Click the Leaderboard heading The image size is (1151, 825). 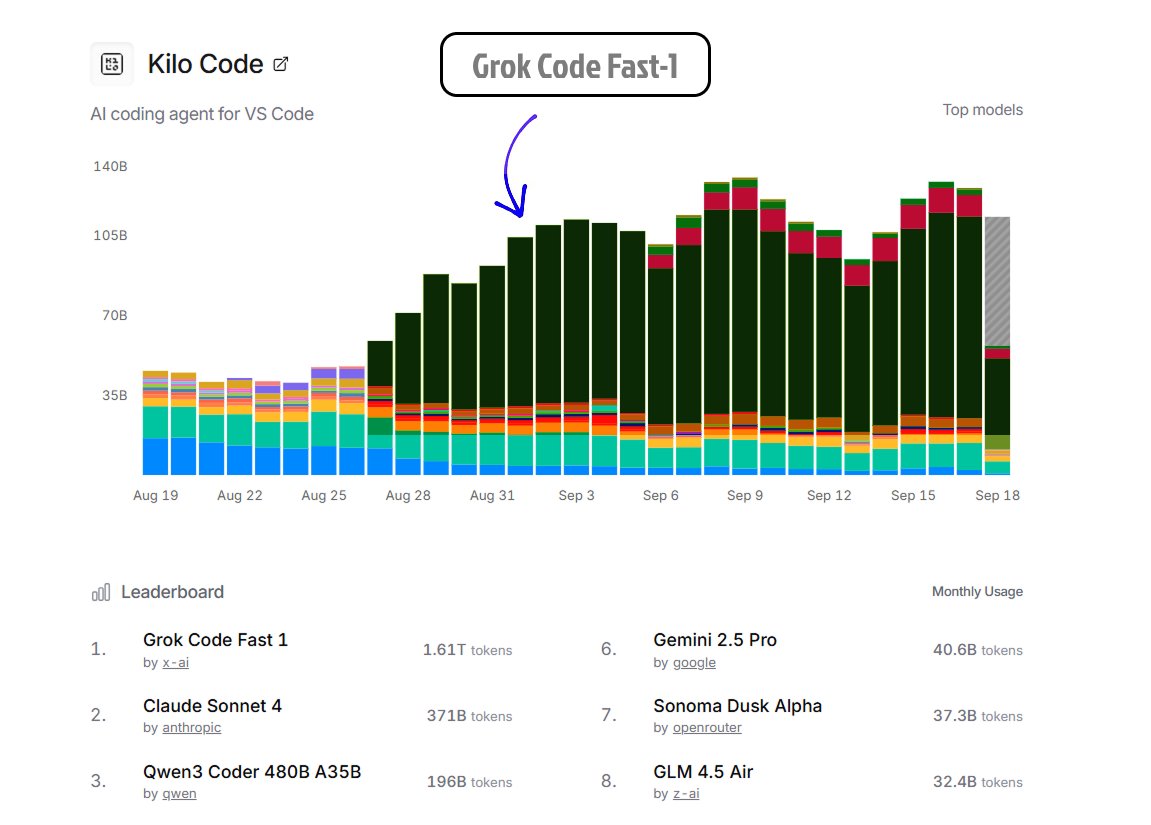click(x=173, y=592)
